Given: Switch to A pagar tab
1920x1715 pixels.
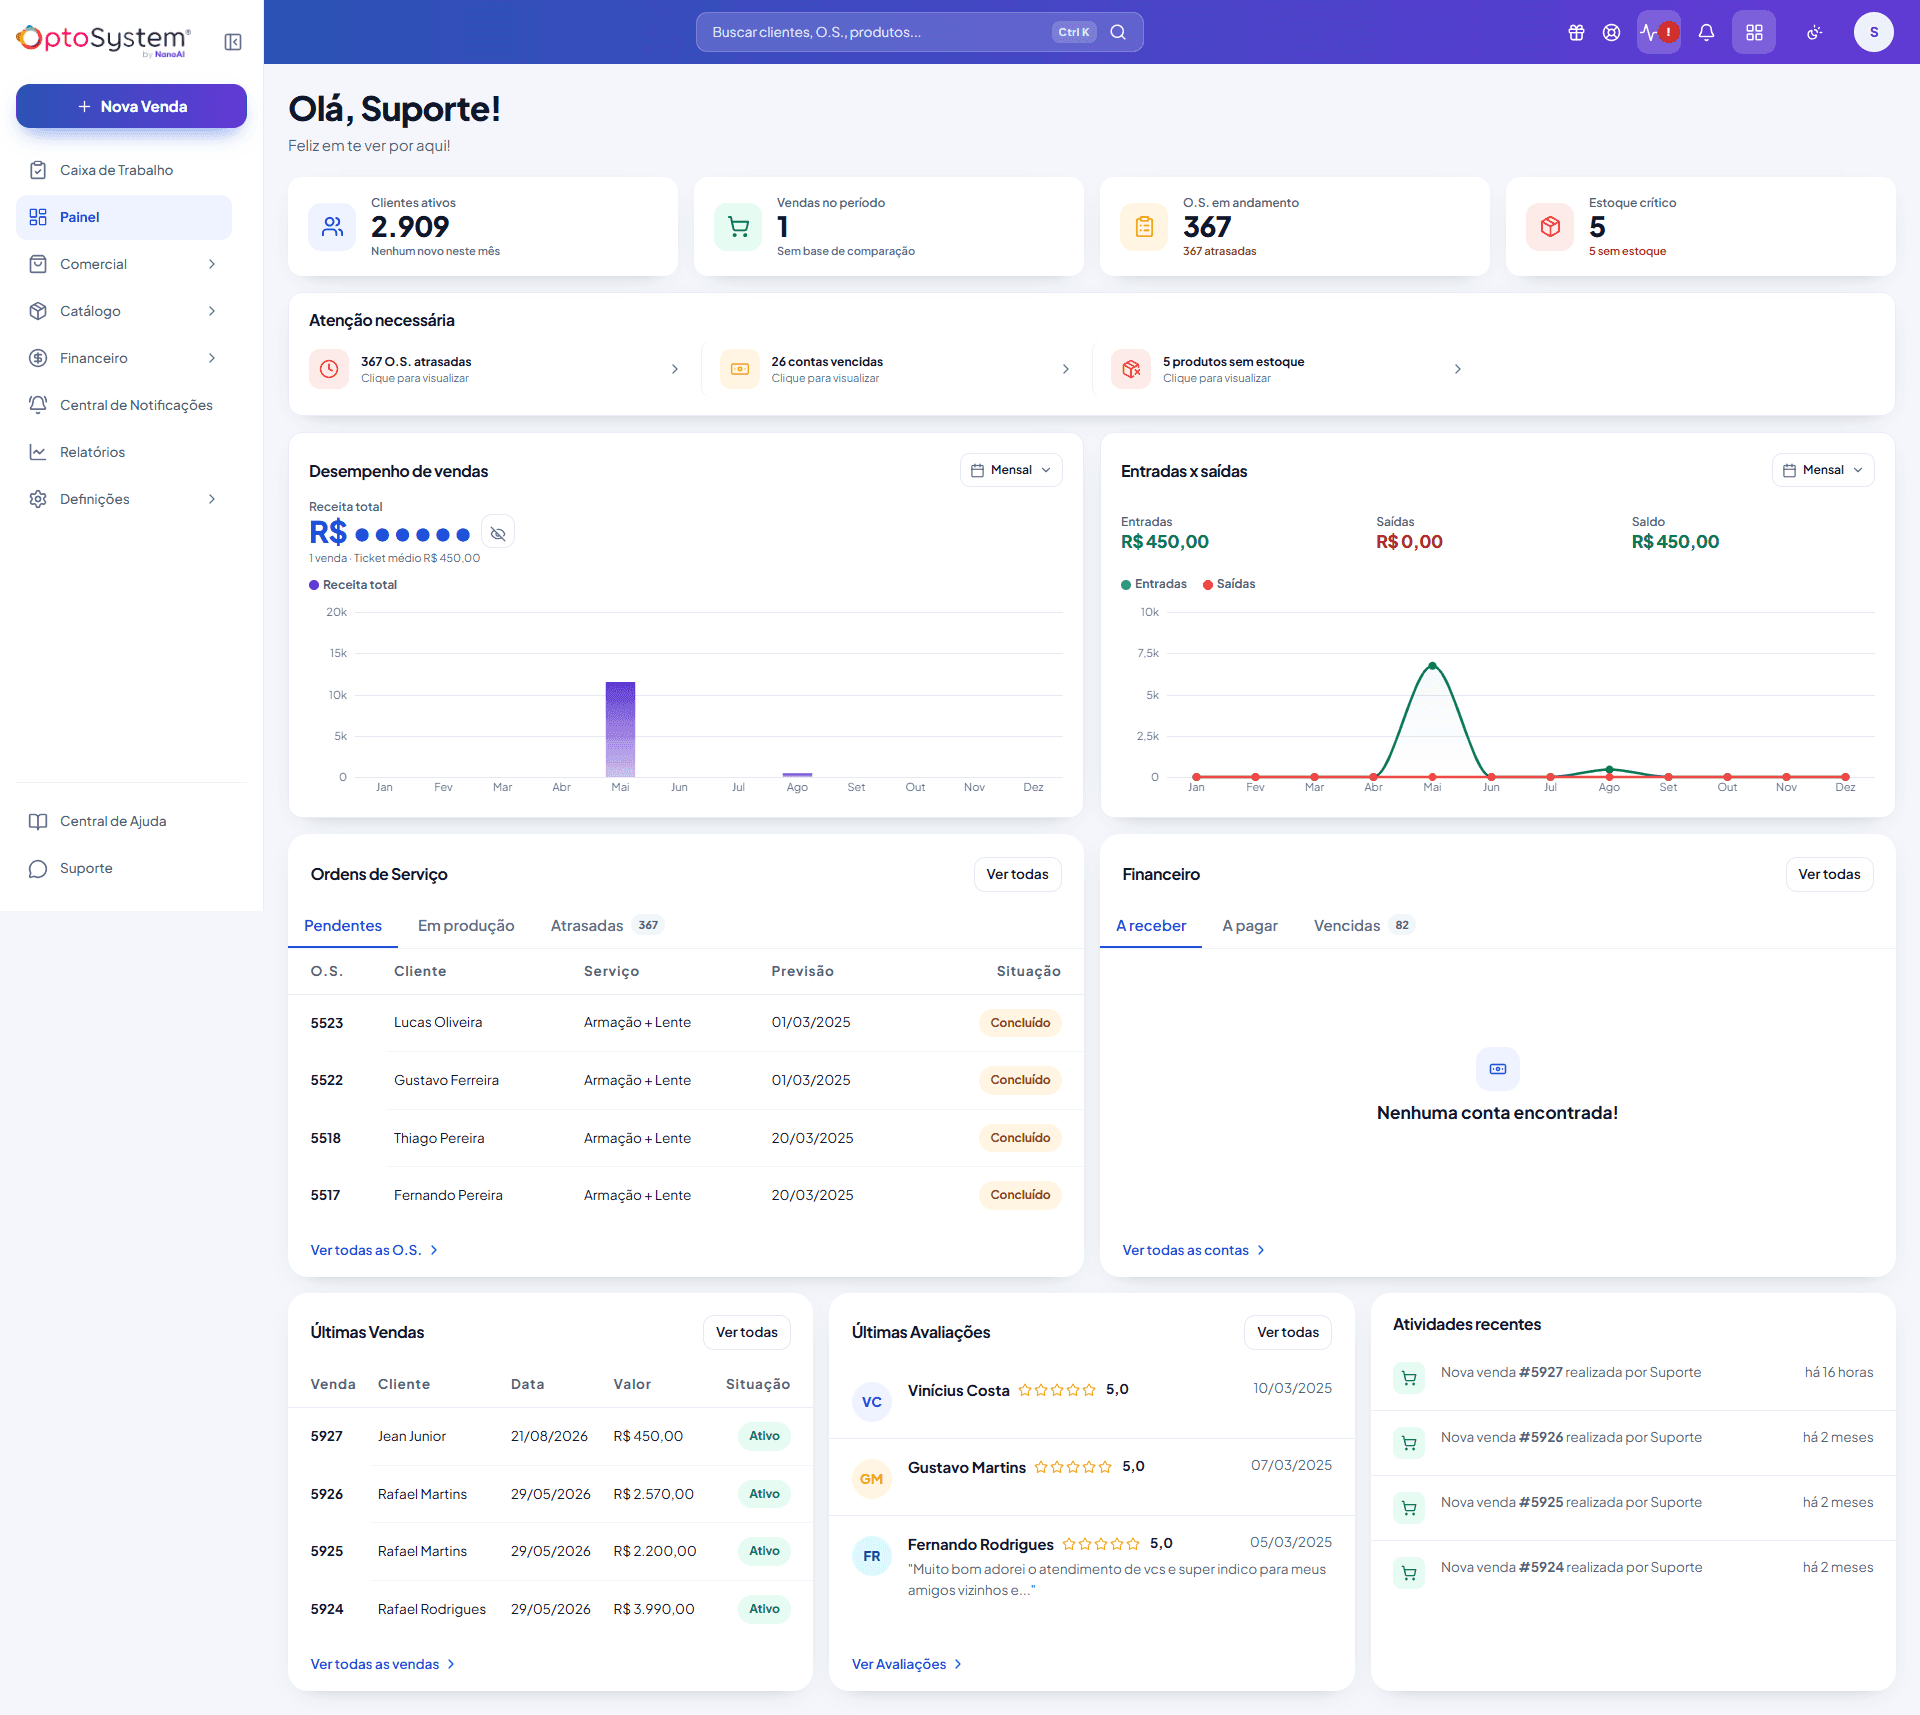Looking at the screenshot, I should 1250,926.
